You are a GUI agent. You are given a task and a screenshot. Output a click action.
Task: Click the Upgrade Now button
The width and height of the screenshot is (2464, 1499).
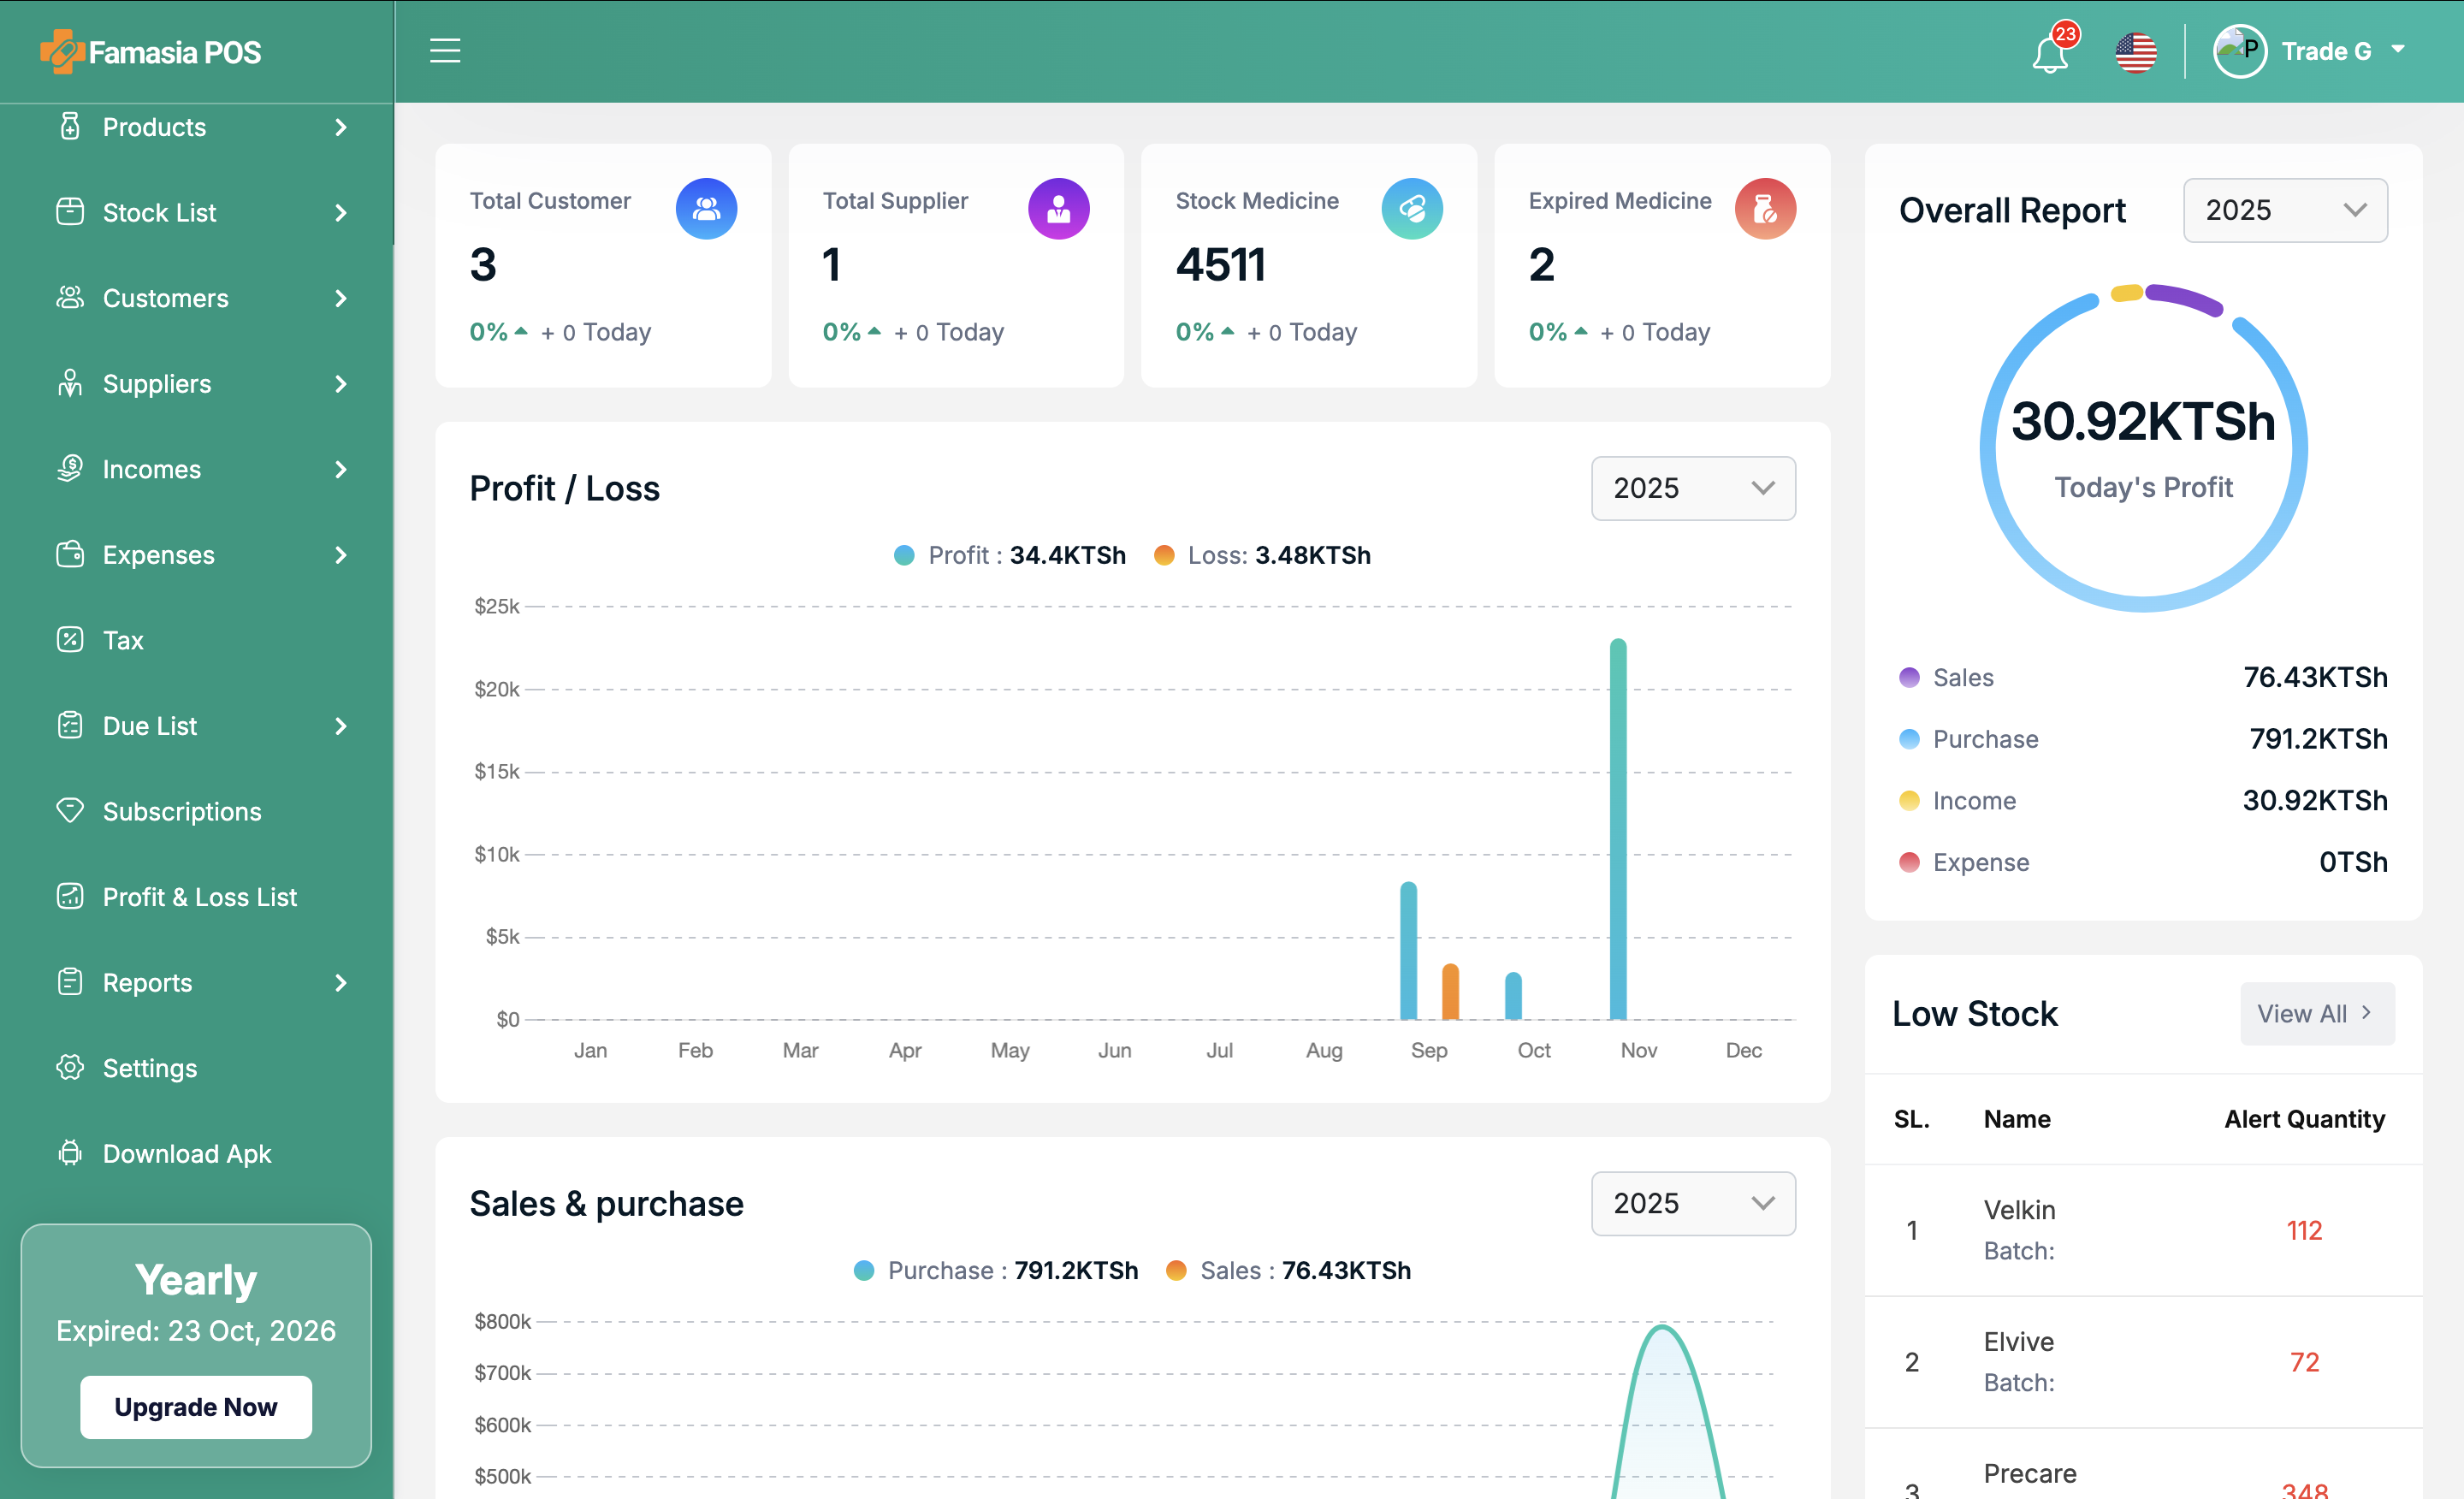[x=196, y=1406]
